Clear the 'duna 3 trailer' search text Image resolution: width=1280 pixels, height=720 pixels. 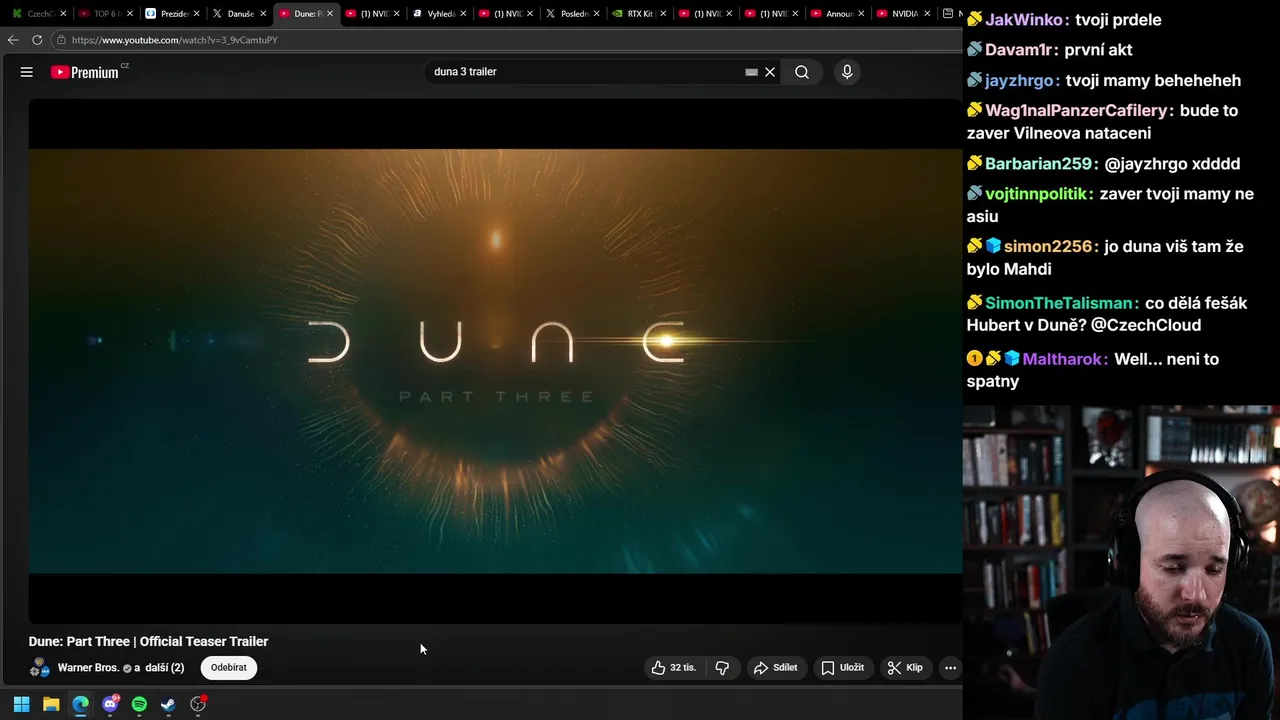(x=770, y=72)
